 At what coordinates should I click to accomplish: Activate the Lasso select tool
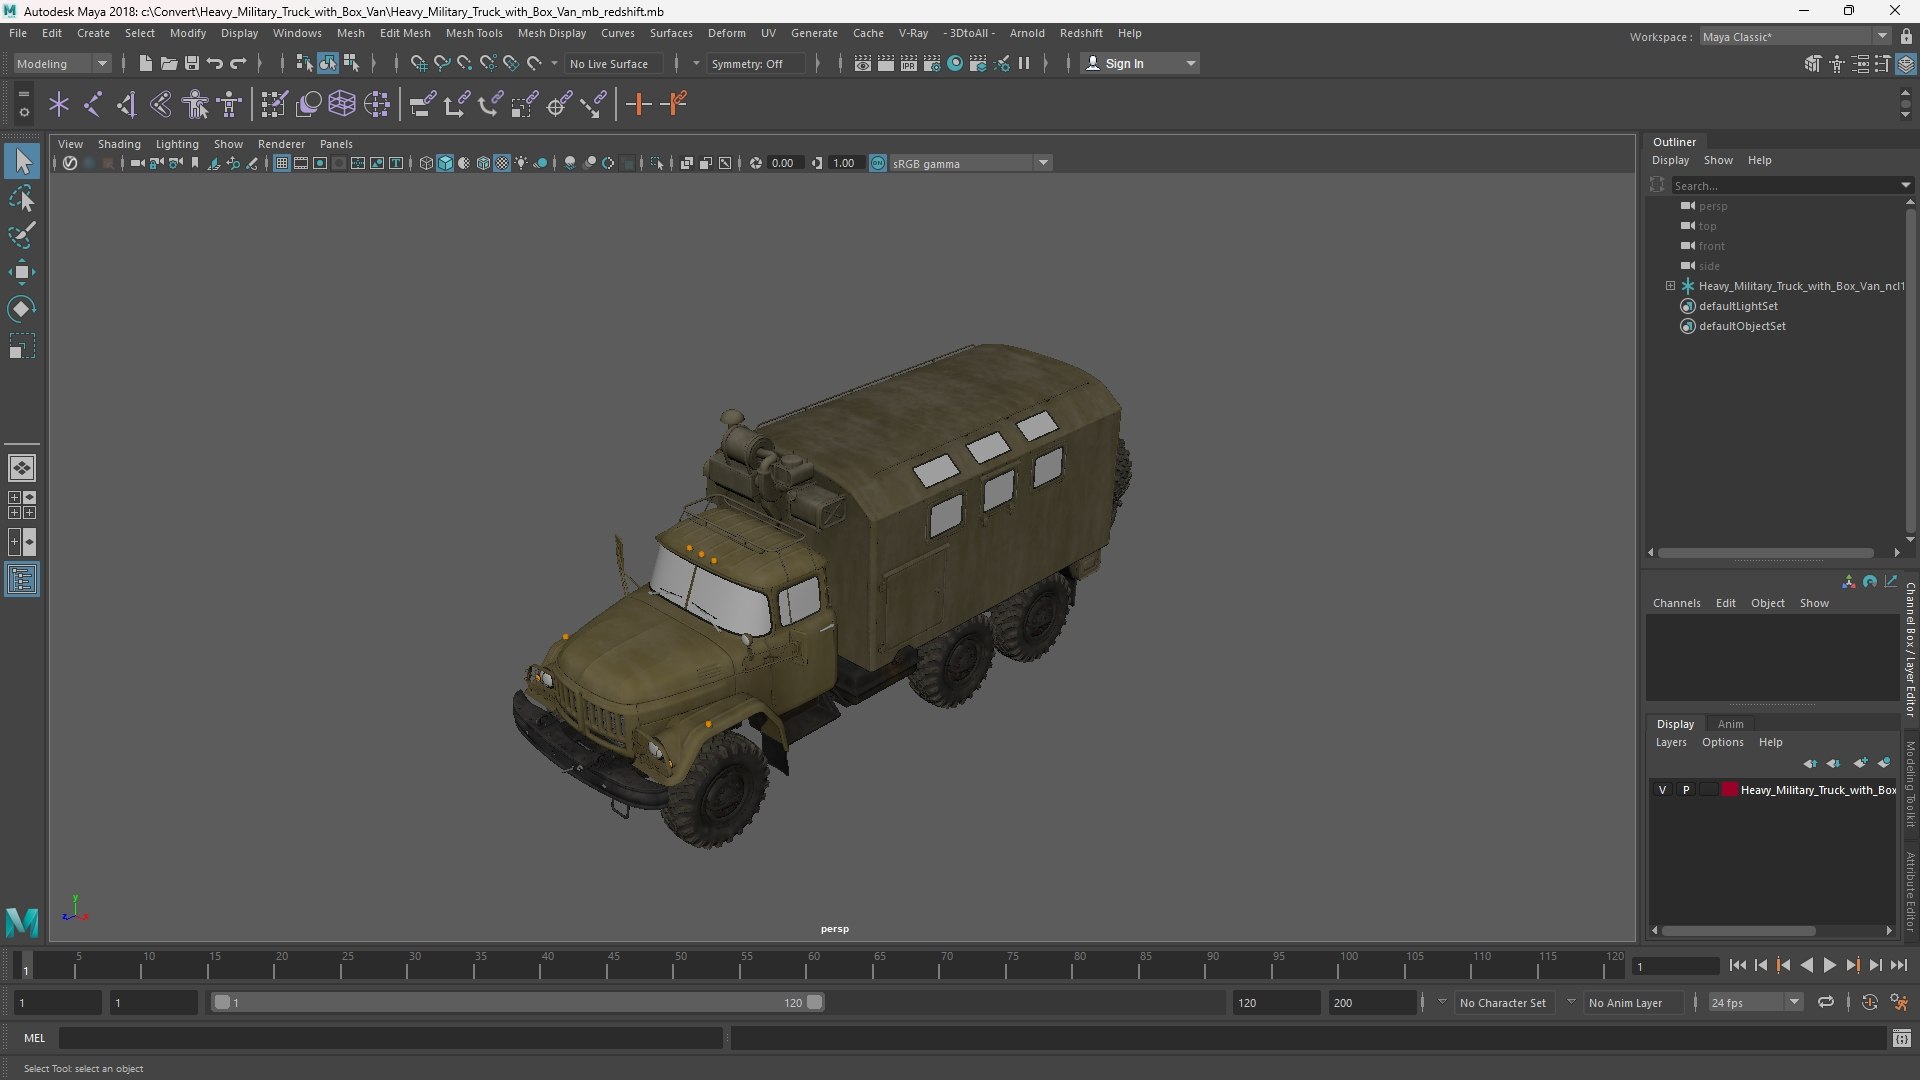click(22, 198)
